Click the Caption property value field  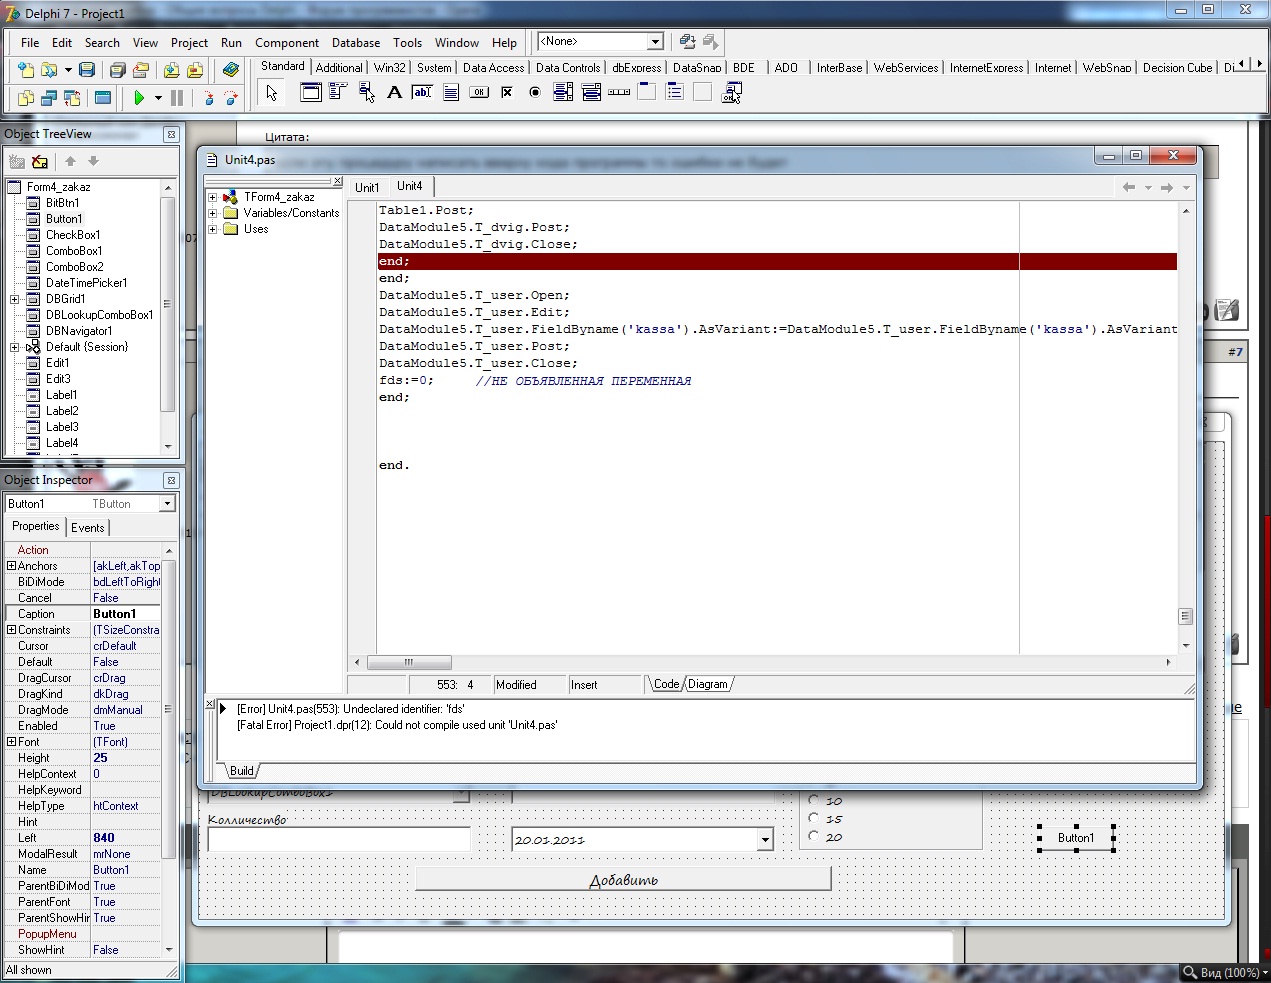pyautogui.click(x=126, y=614)
